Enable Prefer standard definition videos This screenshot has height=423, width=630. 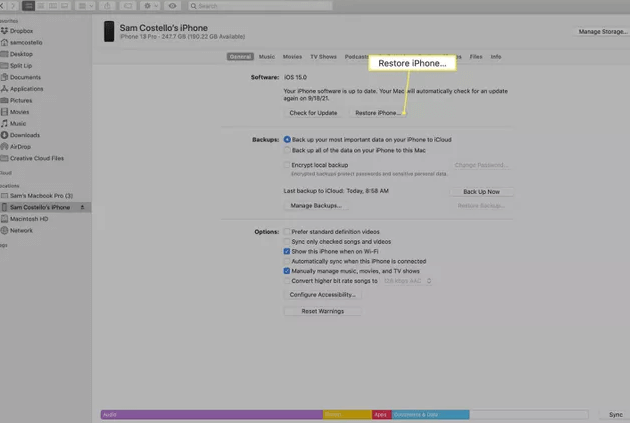pos(286,232)
